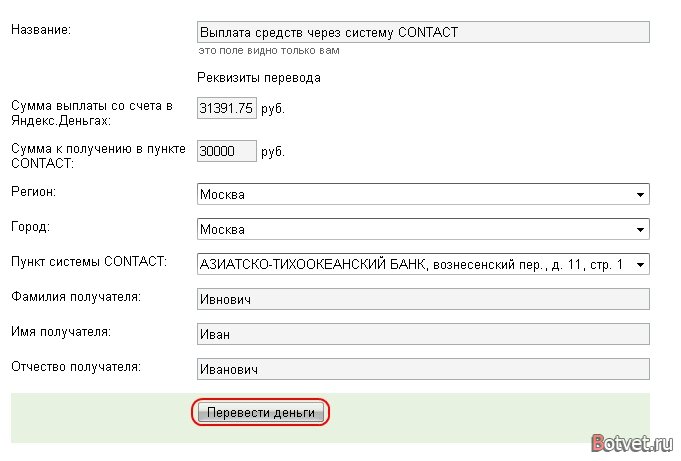Open the 'Город' dropdown showing Москва
Image resolution: width=681 pixels, height=461 pixels.
pyautogui.click(x=423, y=229)
